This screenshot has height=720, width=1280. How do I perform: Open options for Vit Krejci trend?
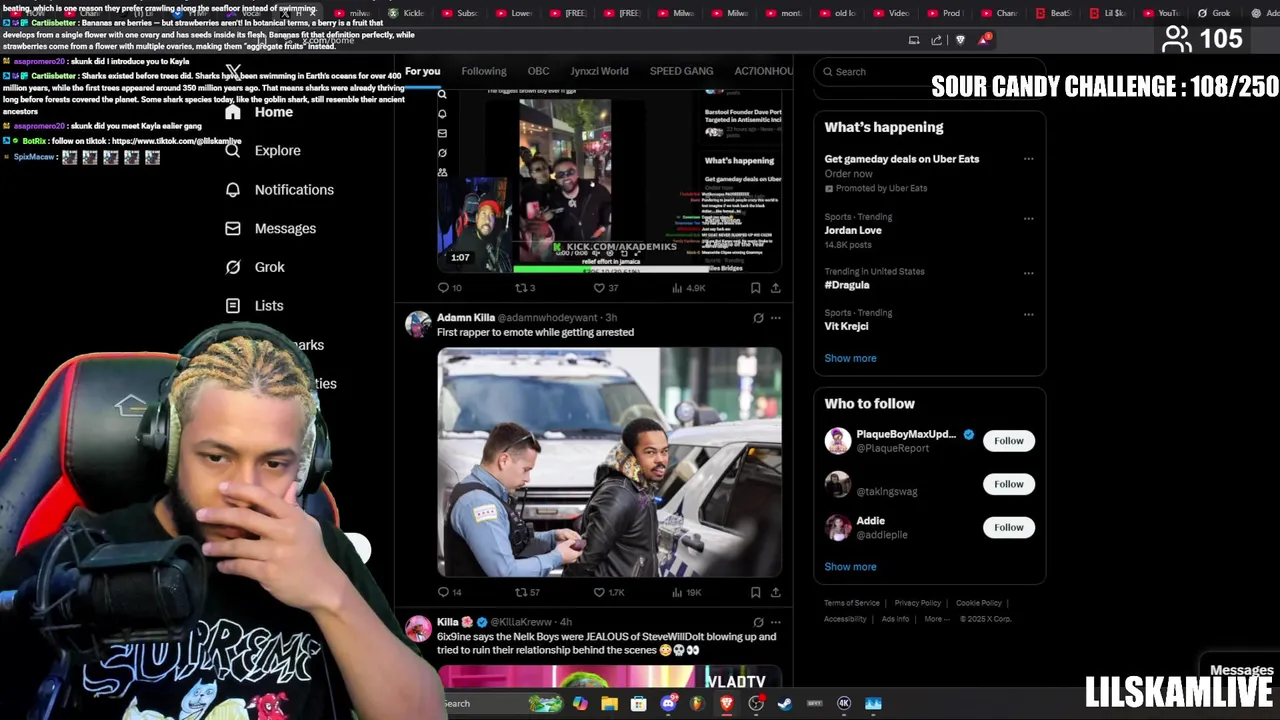tap(1028, 314)
